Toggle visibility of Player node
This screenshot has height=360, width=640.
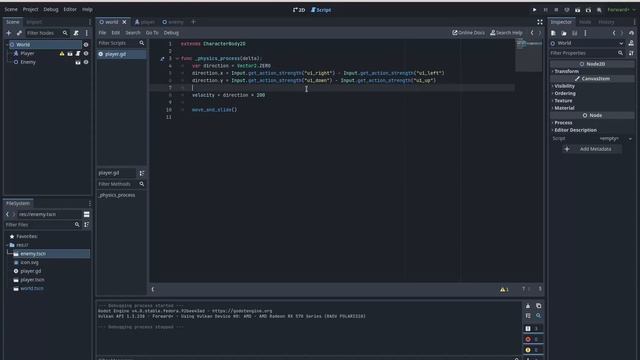coord(86,53)
